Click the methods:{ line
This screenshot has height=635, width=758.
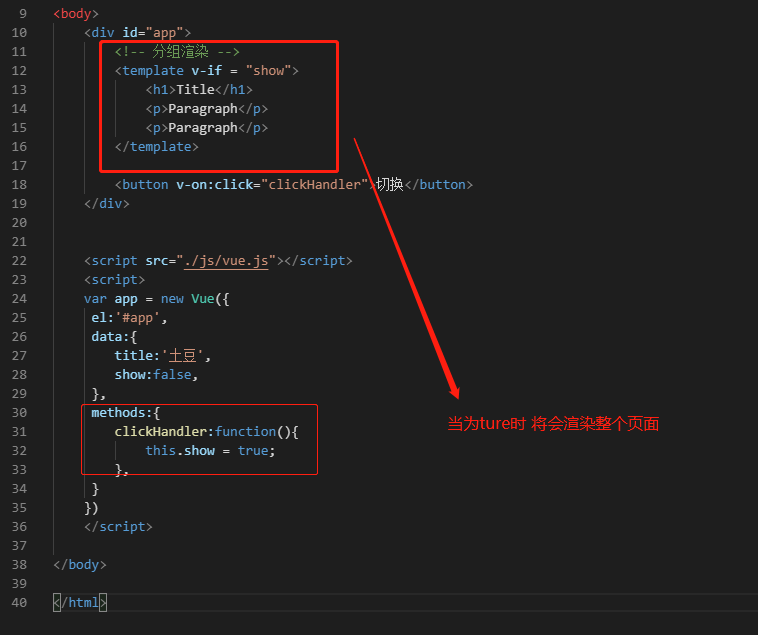[x=126, y=413]
